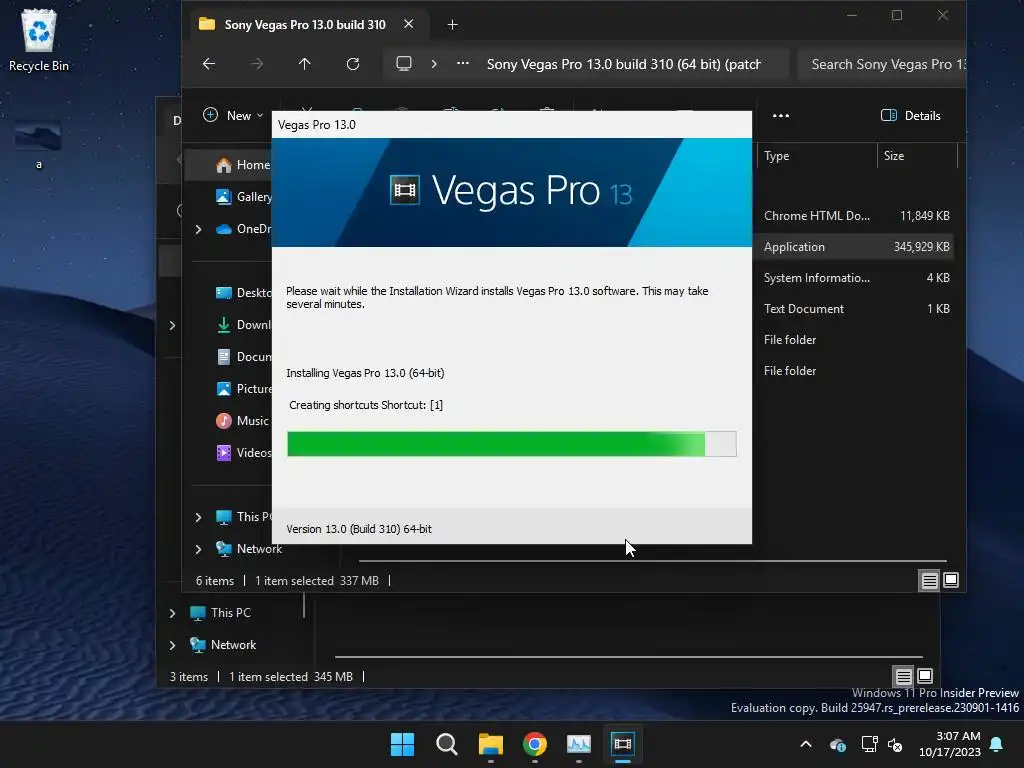Open the New item dropdown
The height and width of the screenshot is (768, 1024).
point(233,116)
